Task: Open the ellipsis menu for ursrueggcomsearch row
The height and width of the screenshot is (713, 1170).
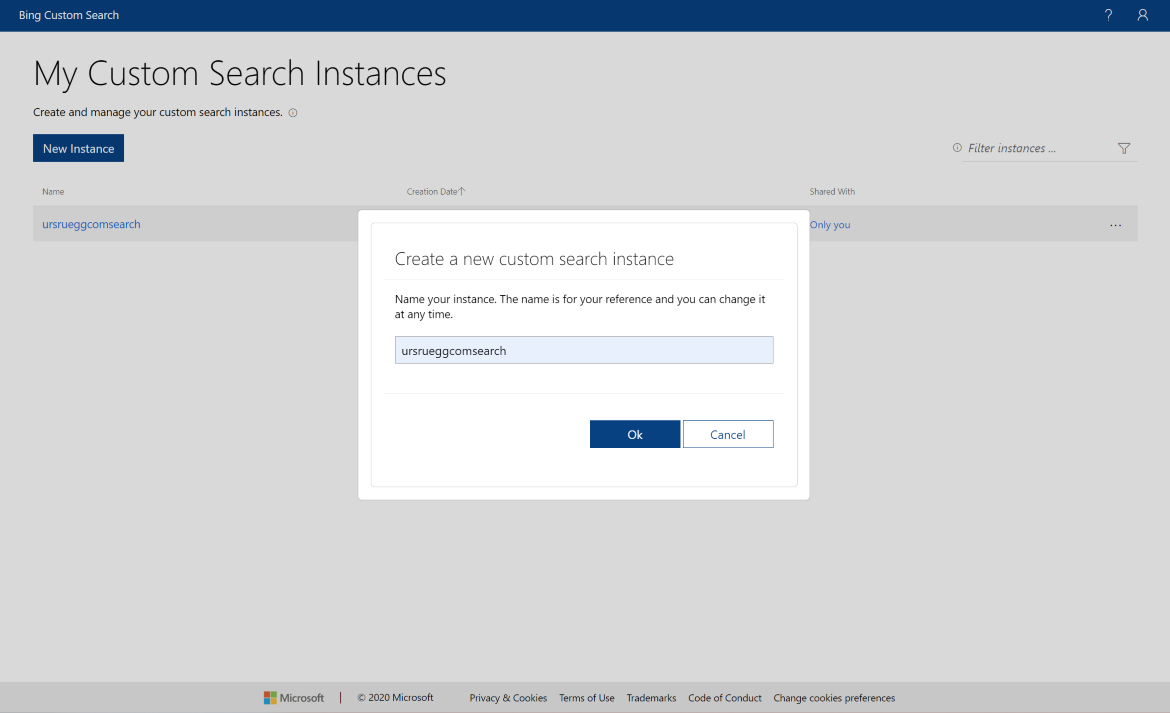Action: click(x=1116, y=225)
